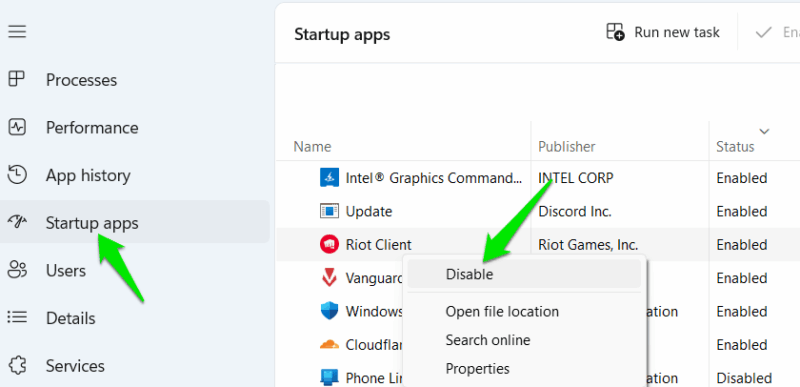Sort by the Status column header

tap(735, 147)
